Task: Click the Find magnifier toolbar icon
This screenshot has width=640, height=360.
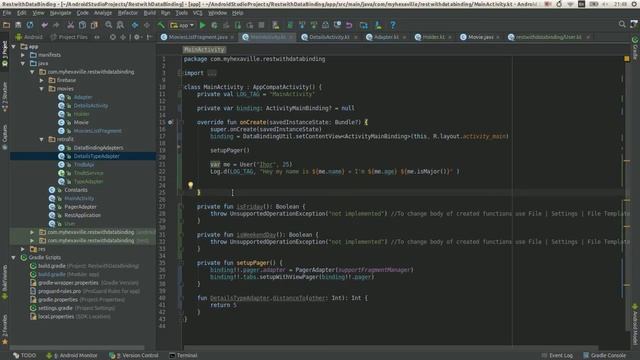Action: (109, 25)
